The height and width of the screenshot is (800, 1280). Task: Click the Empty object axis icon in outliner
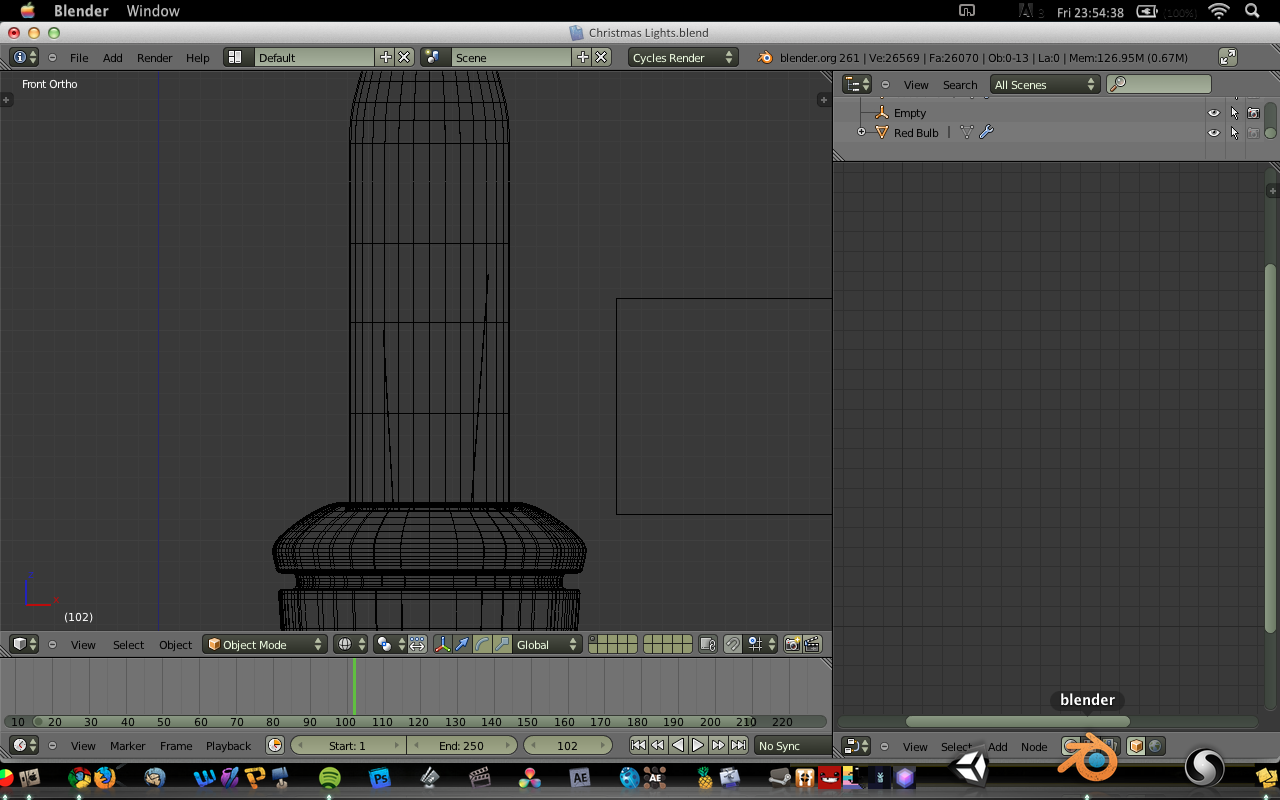pyautogui.click(x=881, y=113)
